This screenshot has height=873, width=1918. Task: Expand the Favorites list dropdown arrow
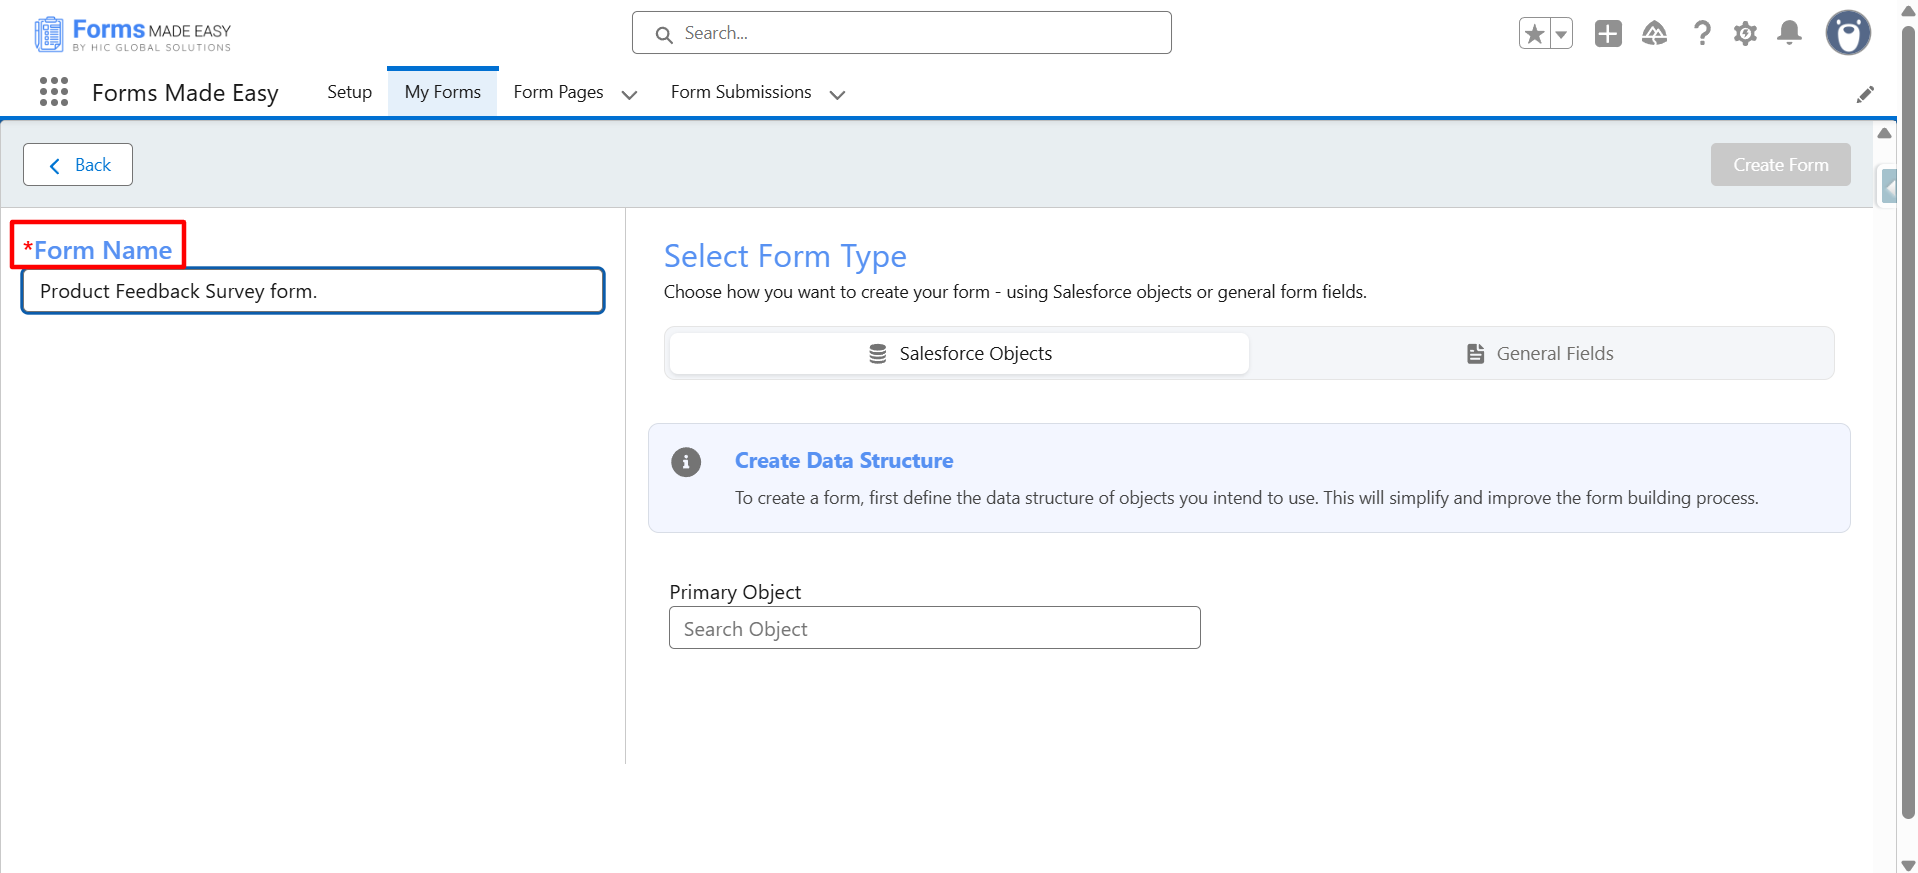(x=1561, y=34)
